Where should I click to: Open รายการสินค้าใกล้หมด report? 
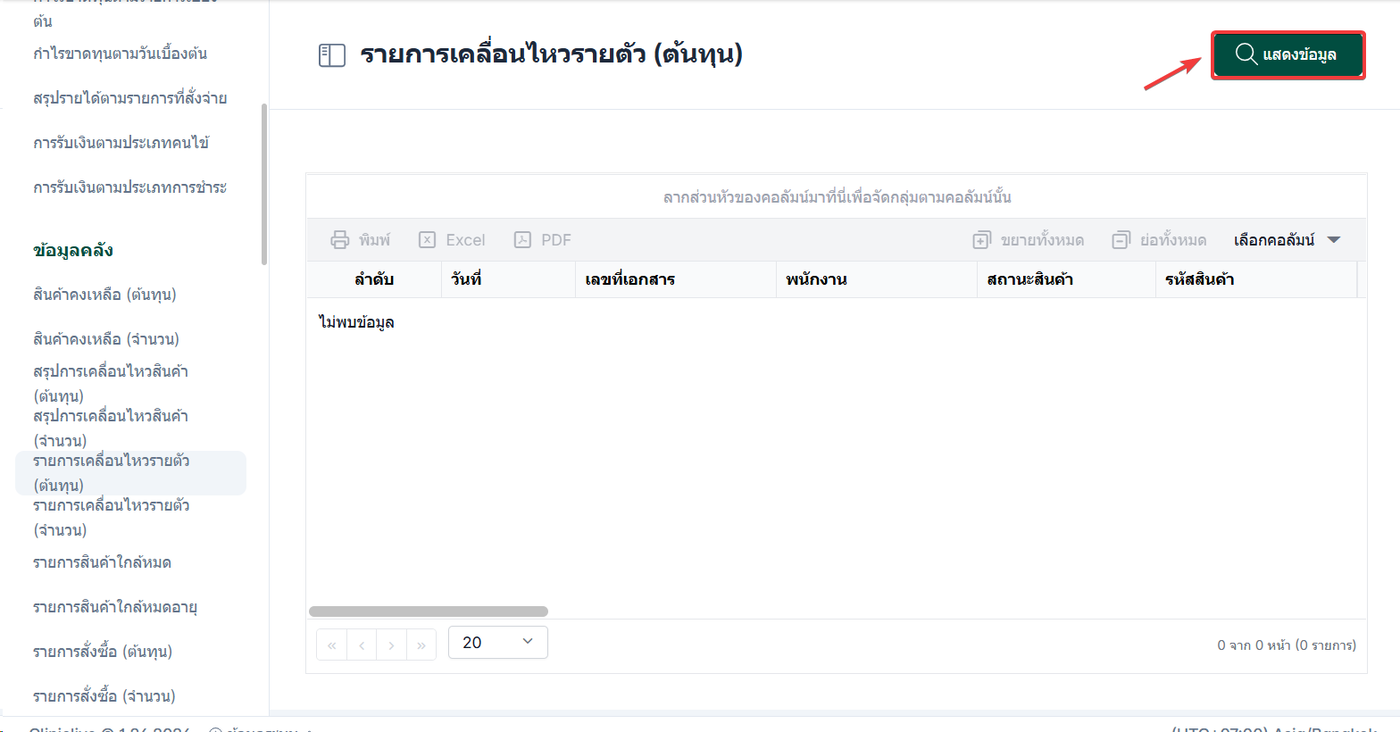point(102,562)
